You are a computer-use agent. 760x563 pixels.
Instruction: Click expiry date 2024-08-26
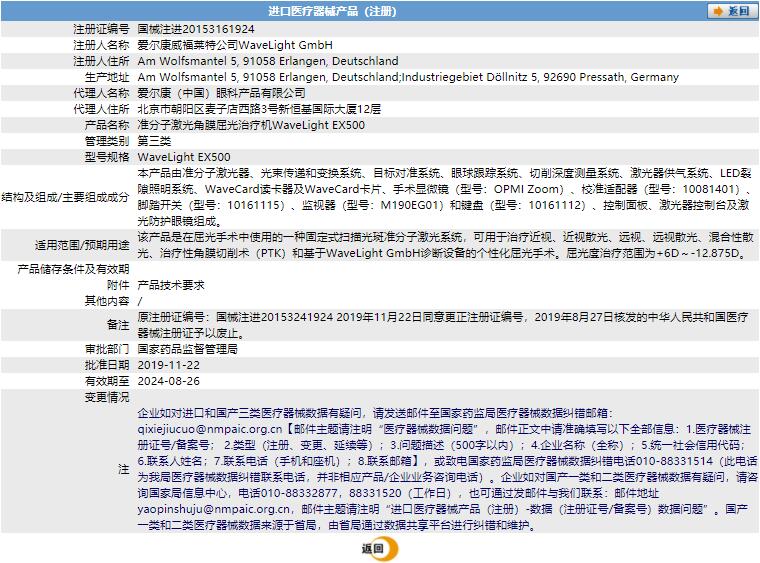pyautogui.click(x=169, y=381)
